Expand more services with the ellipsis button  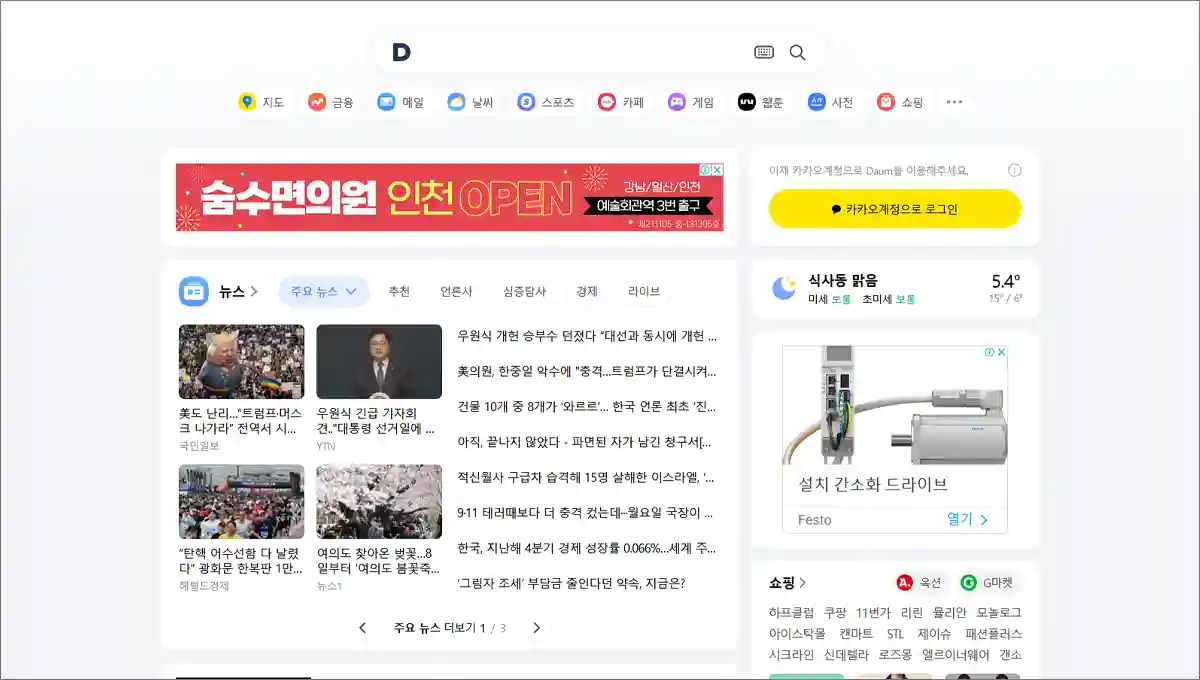click(x=955, y=101)
